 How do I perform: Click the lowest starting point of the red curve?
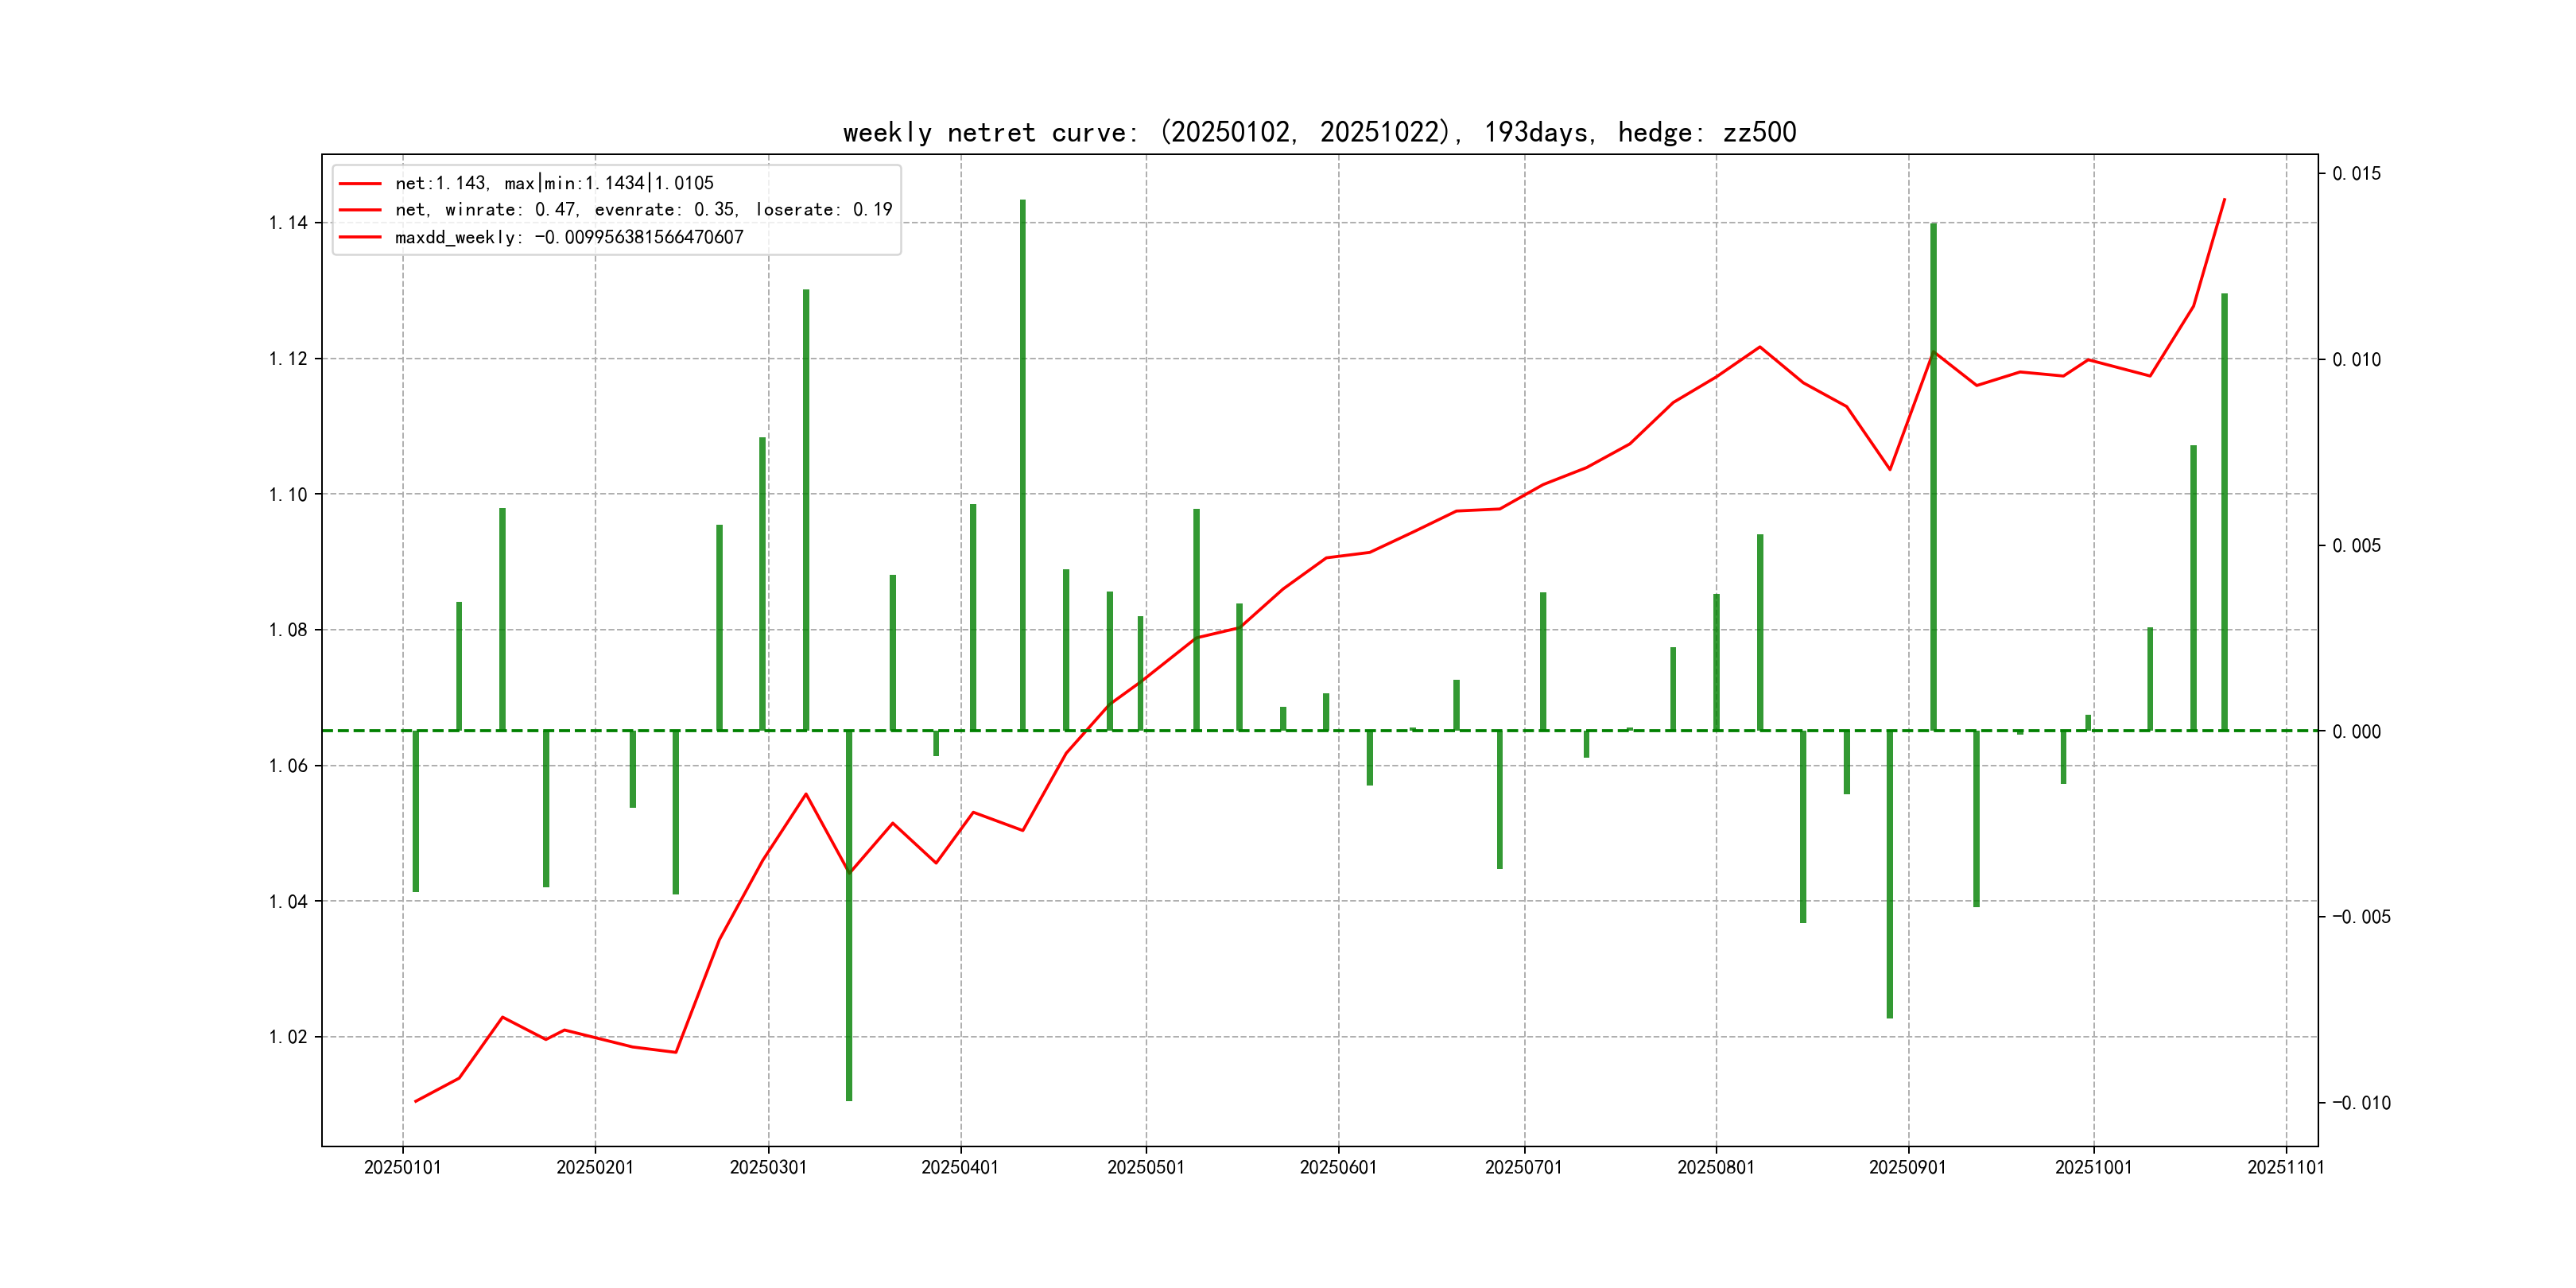coord(416,1101)
